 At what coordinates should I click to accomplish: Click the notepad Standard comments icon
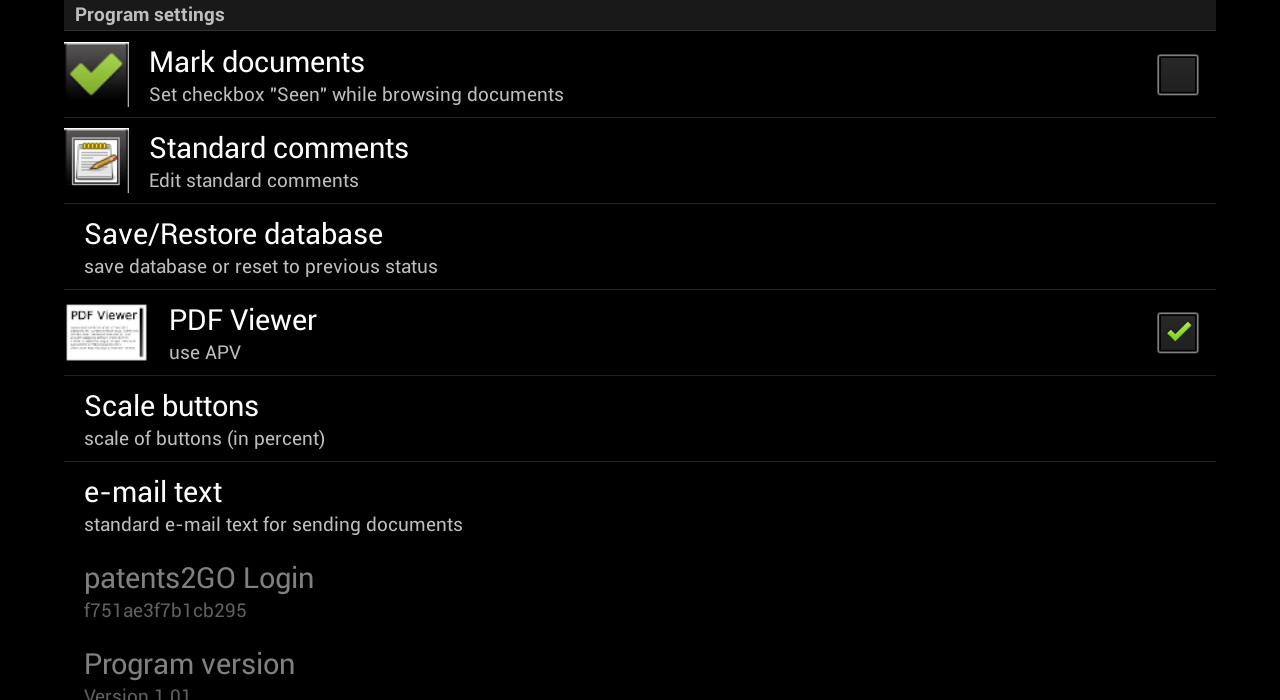coord(96,160)
